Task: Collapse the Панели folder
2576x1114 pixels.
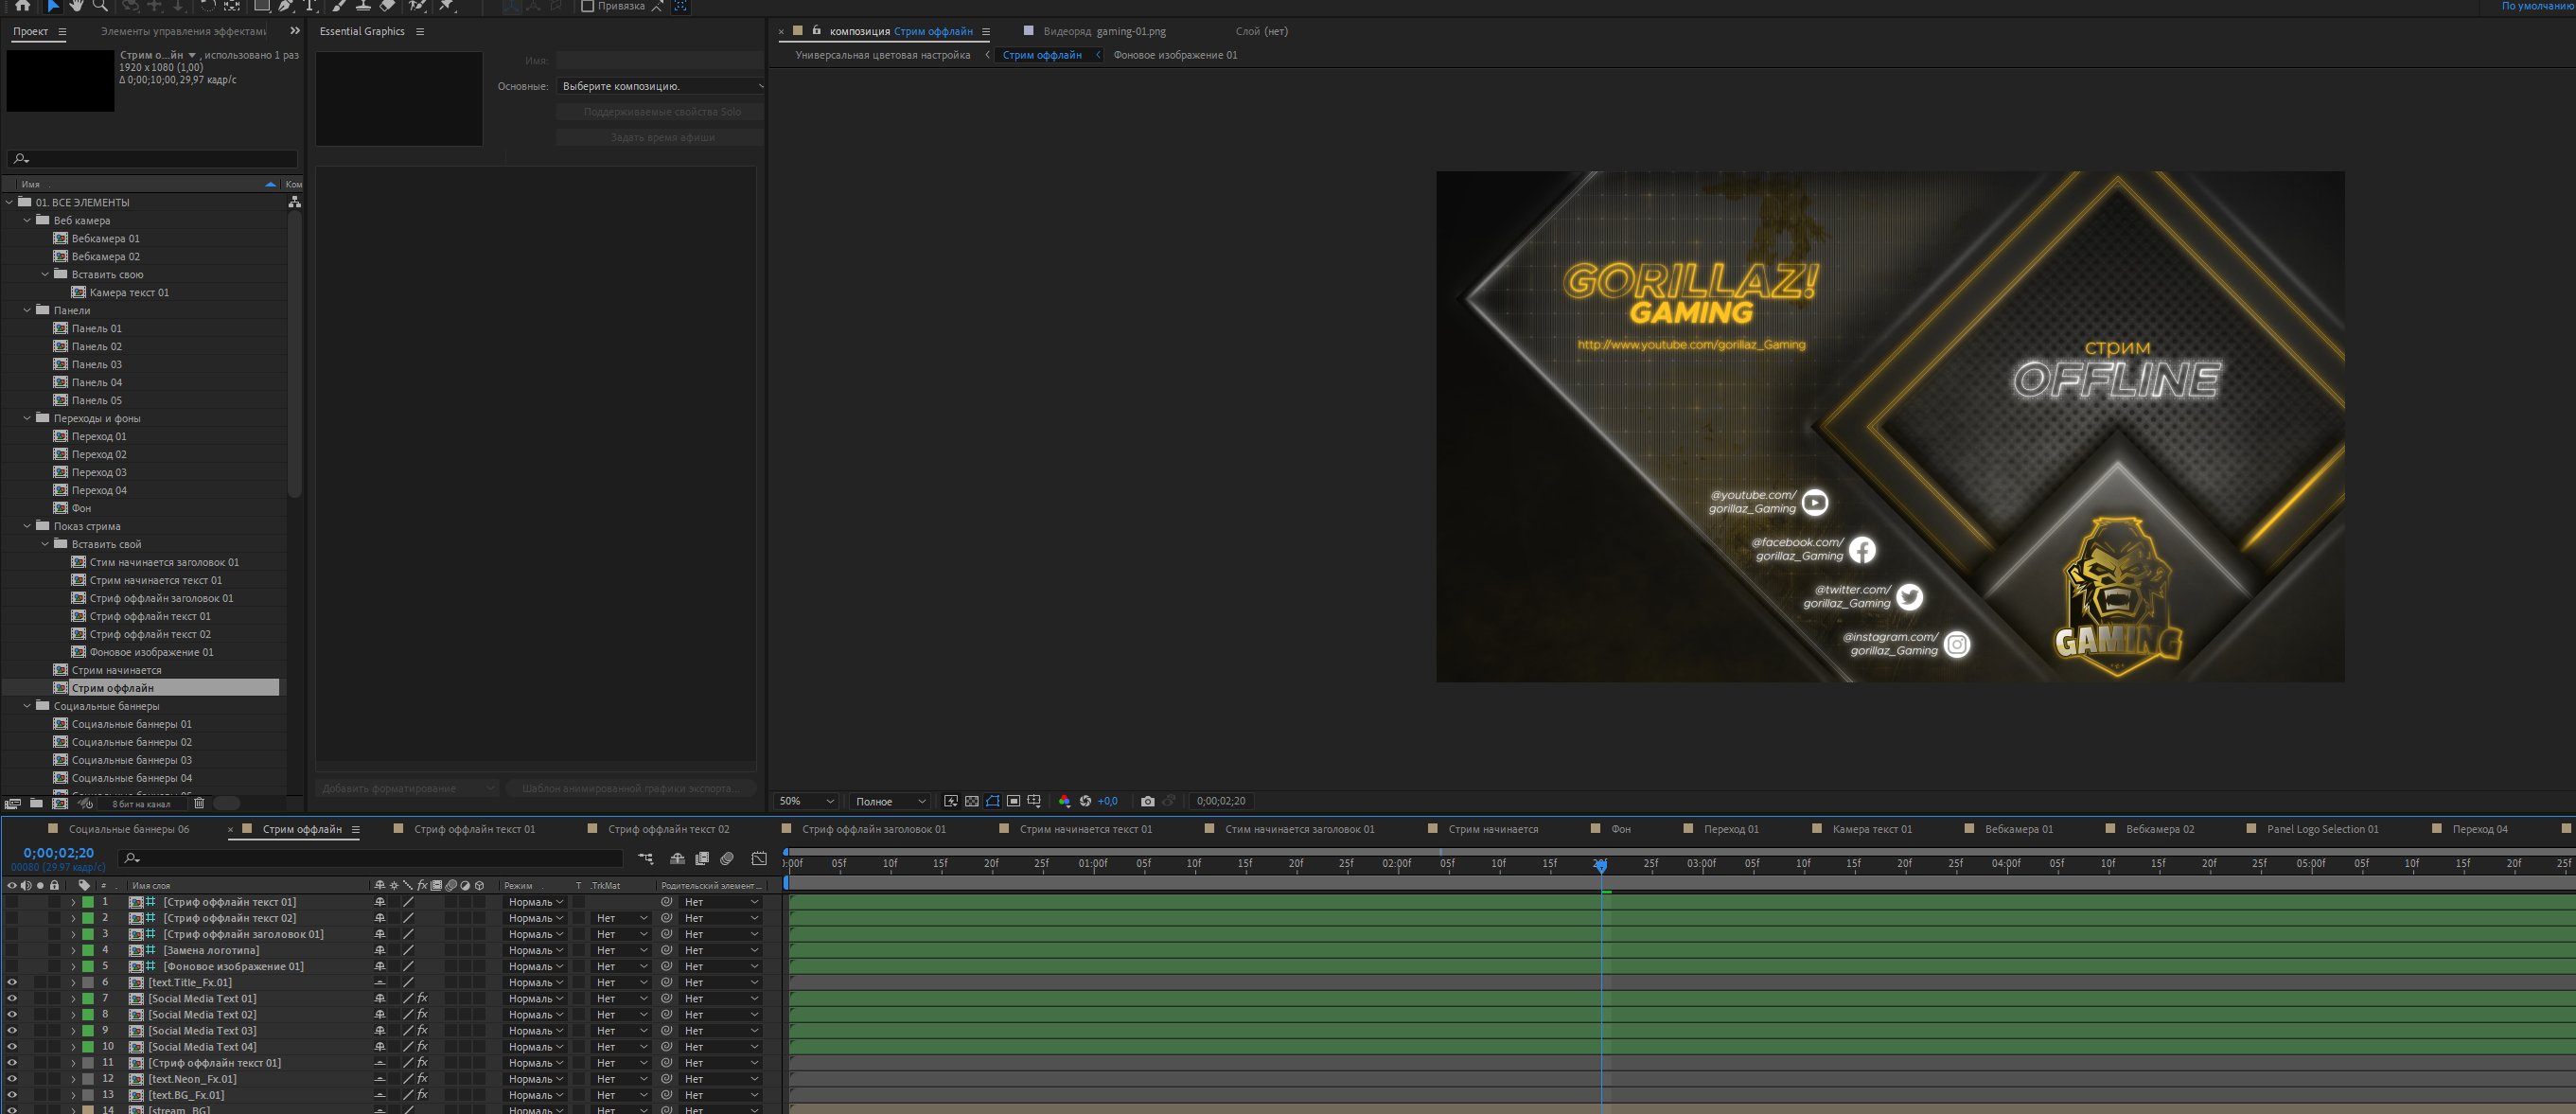Action: coord(27,310)
